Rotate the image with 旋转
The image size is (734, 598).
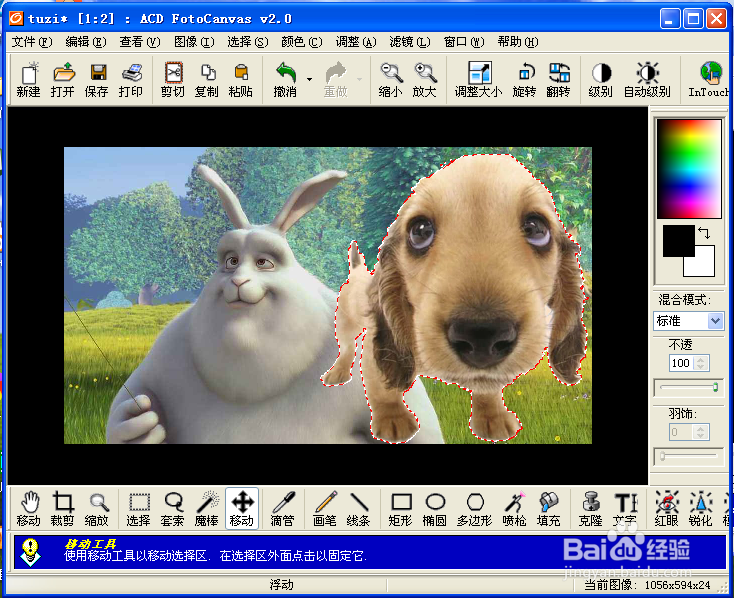click(x=524, y=79)
